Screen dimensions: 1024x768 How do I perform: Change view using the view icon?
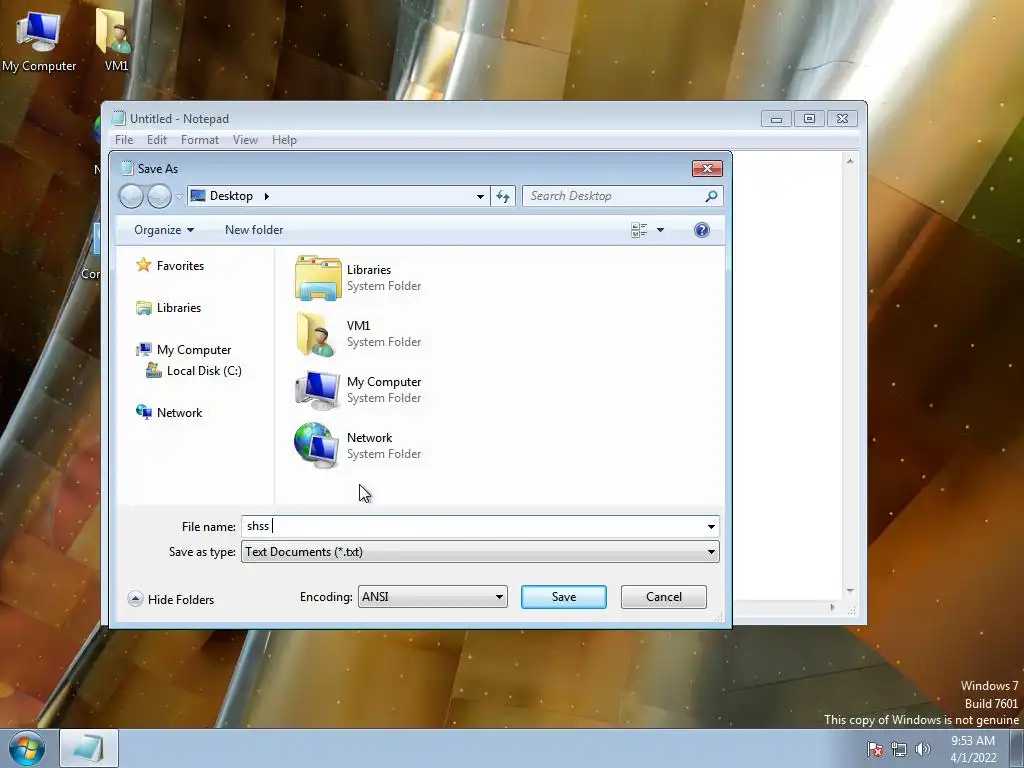[x=639, y=230]
